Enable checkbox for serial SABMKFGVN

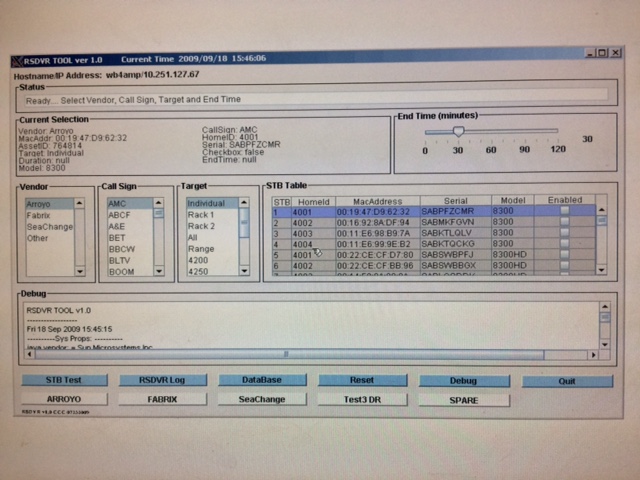(x=564, y=222)
